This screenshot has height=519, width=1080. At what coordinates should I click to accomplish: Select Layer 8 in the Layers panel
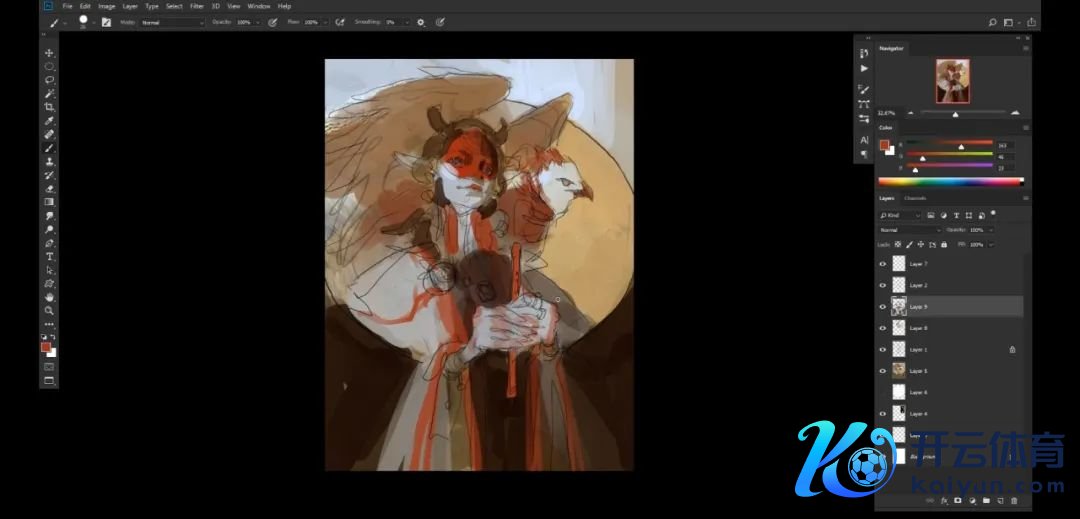pos(918,328)
